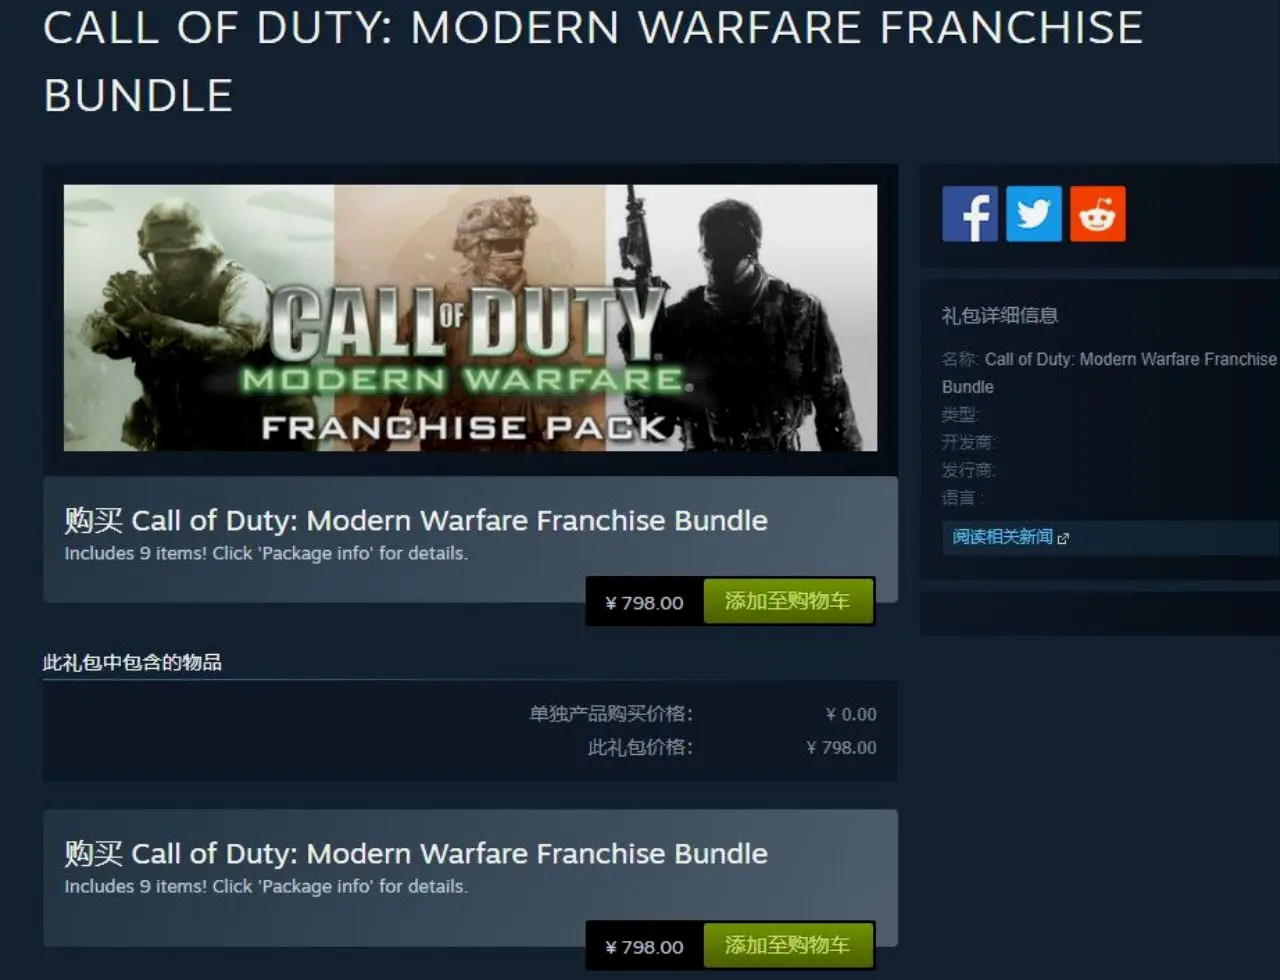
Task: Click the 礼包详细信息 panel heading
Action: pos(1000,315)
